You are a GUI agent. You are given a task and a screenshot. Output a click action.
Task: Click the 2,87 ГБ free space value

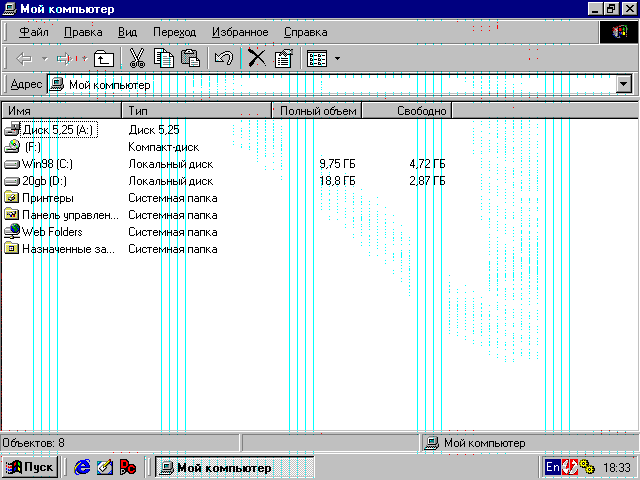(427, 181)
